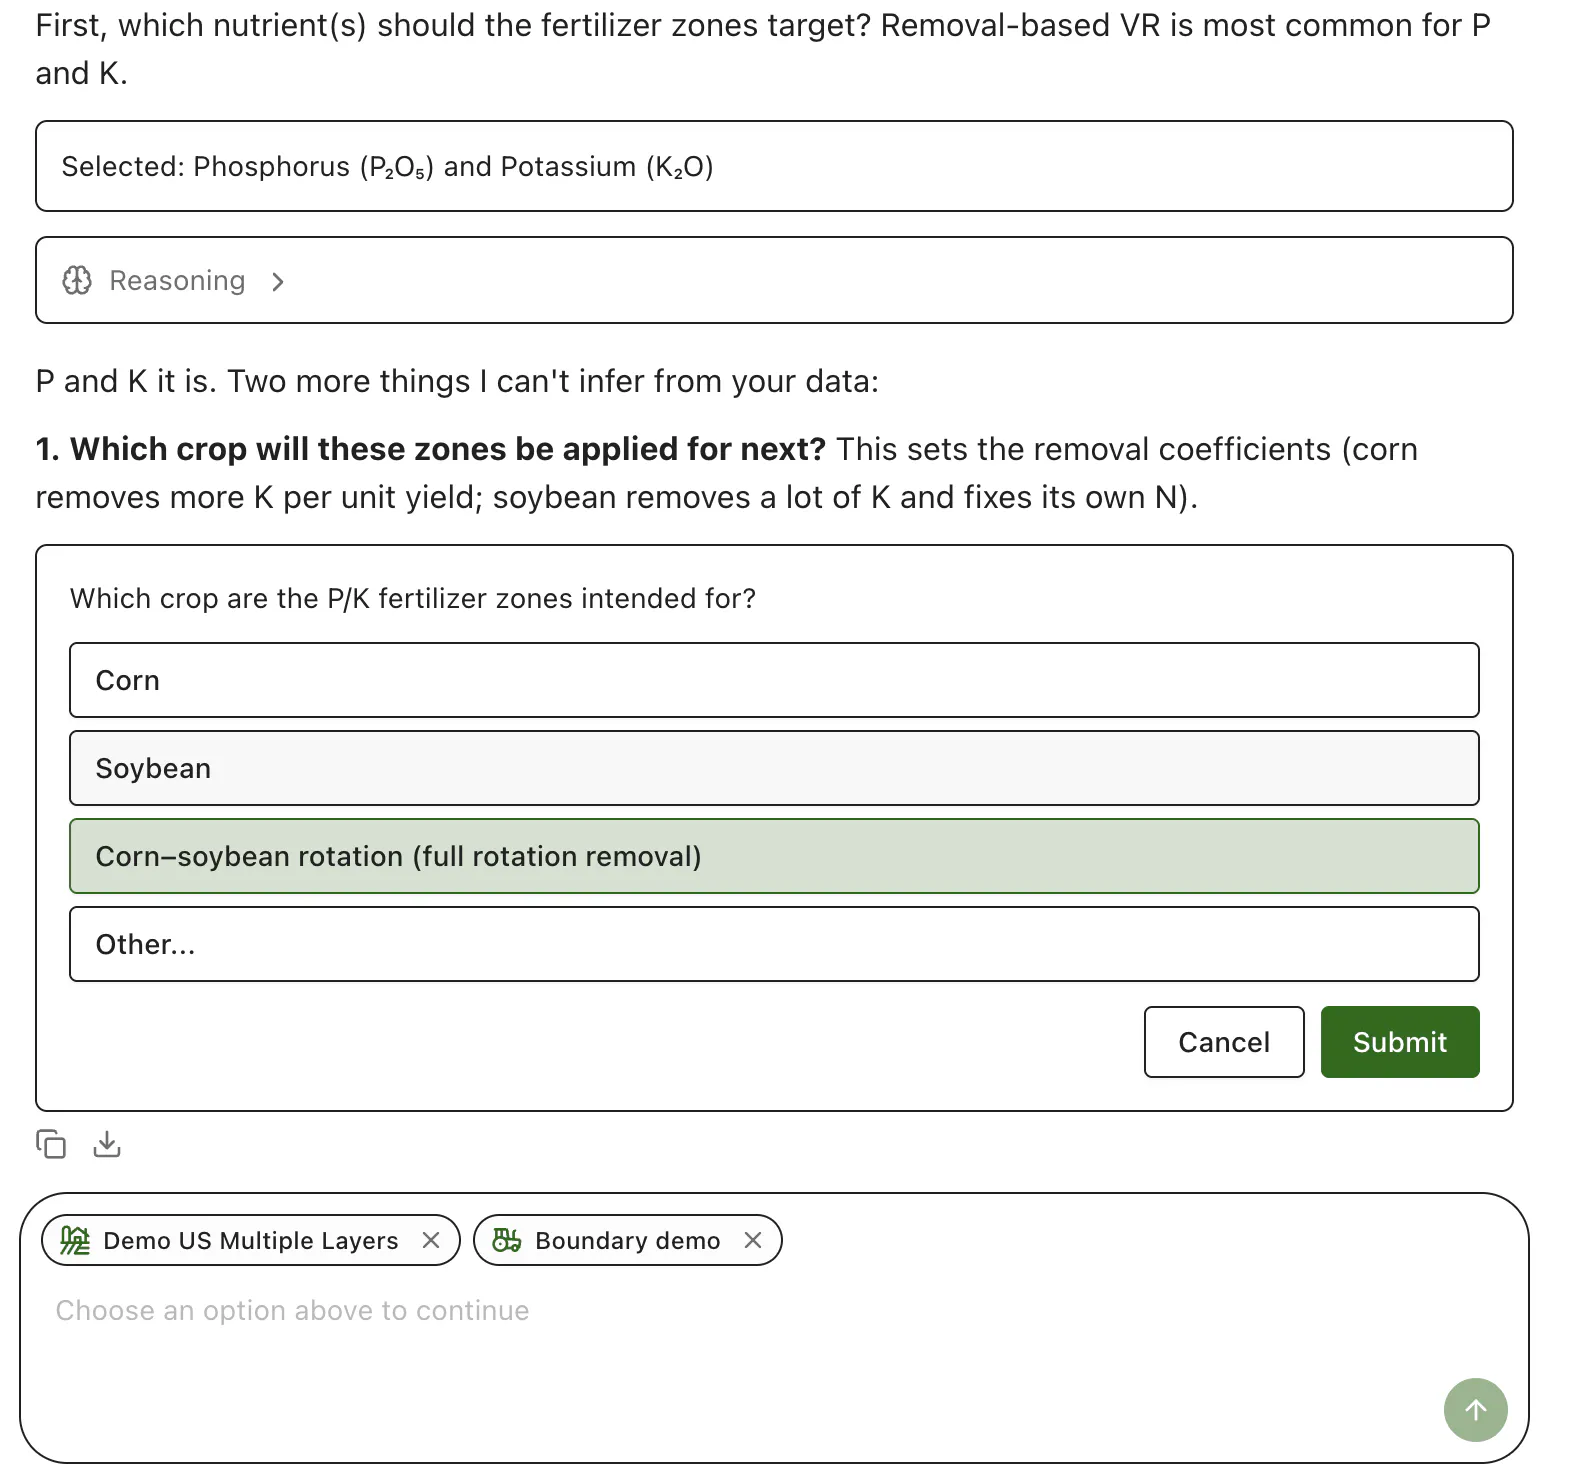The width and height of the screenshot is (1576, 1472).
Task: Click the Demo US Multiple Layers chip label
Action: pos(251,1241)
